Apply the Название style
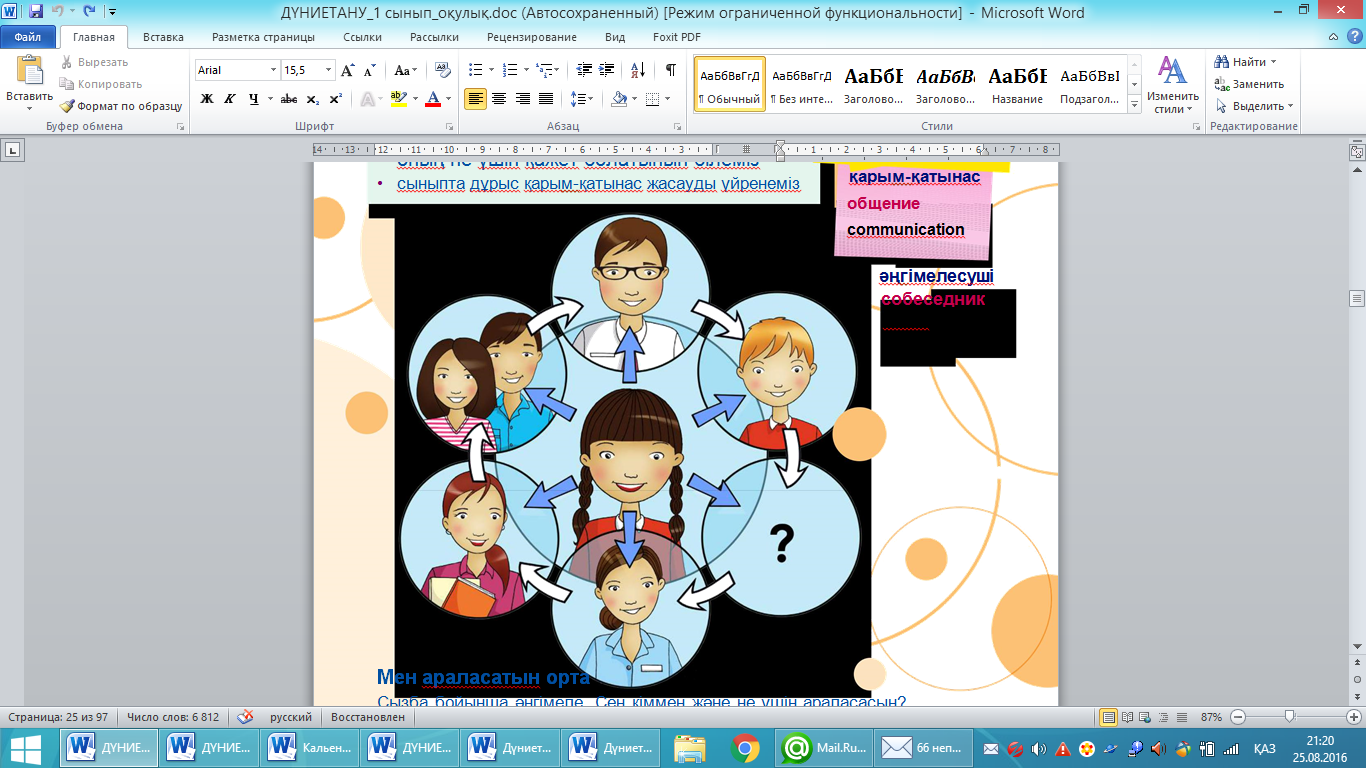 coord(1018,84)
